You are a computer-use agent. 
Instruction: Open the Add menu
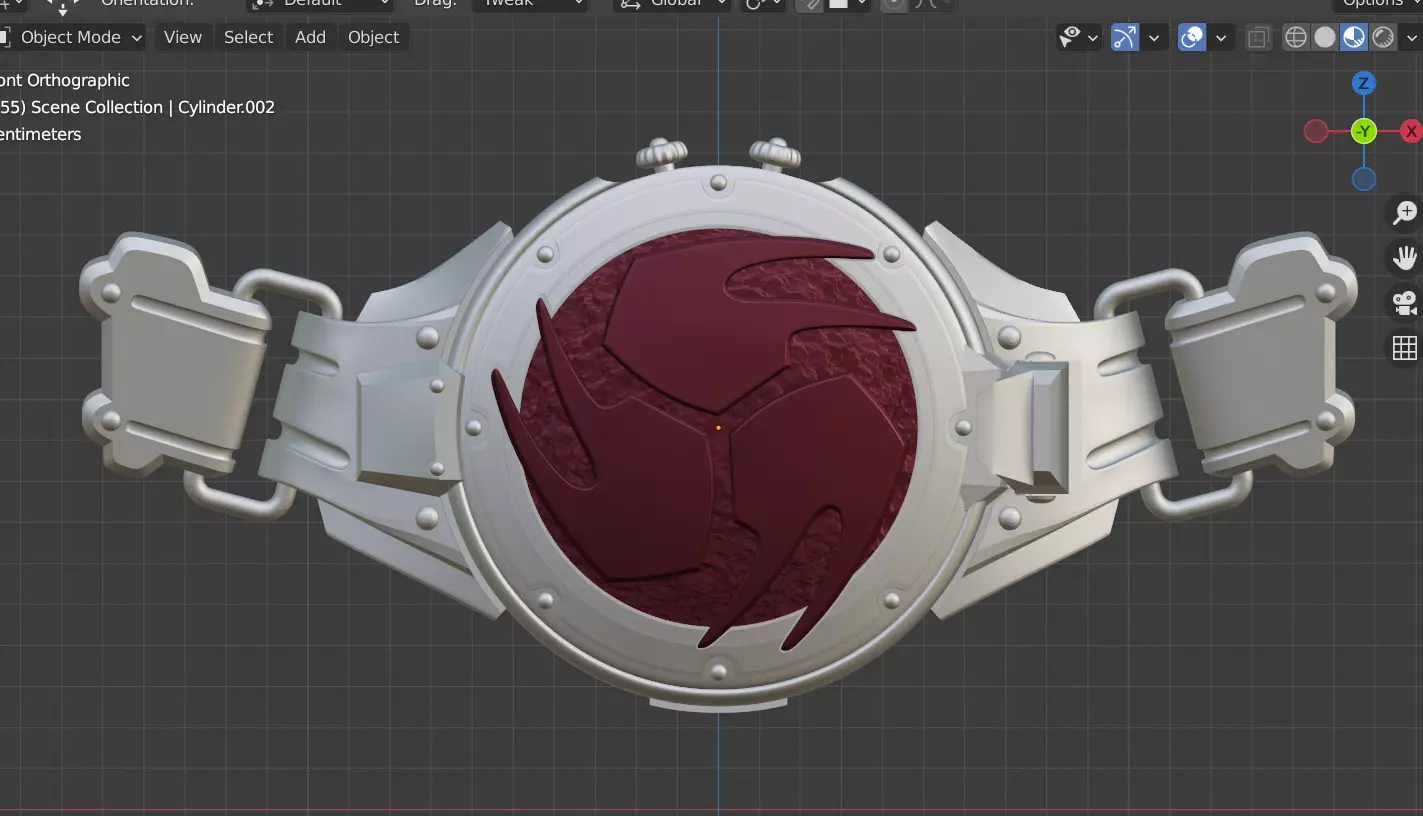(x=310, y=37)
